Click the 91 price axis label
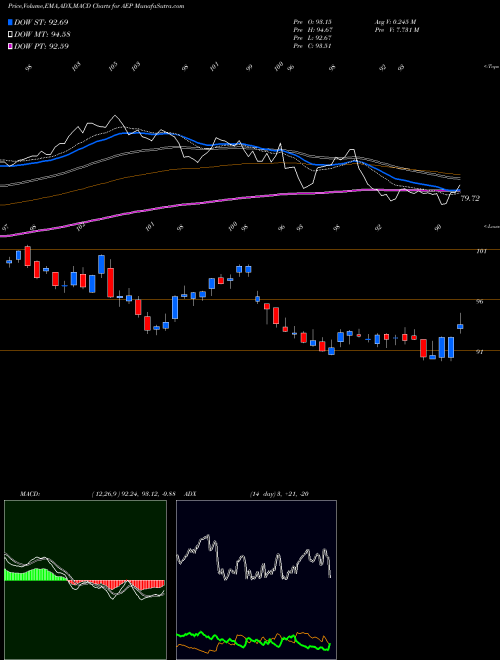The image size is (500, 660). [479, 352]
